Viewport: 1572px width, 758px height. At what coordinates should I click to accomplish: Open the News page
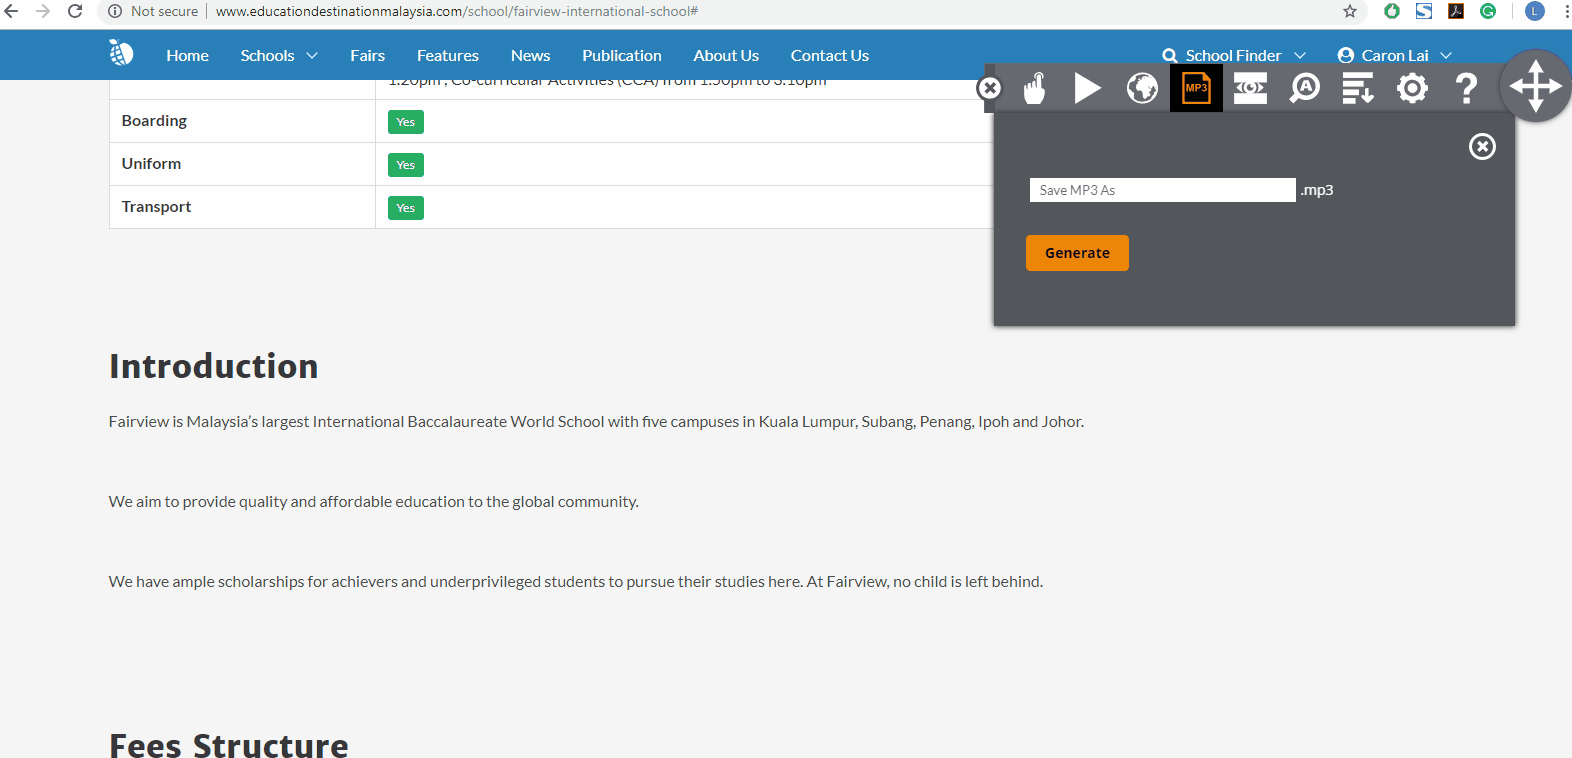(530, 55)
